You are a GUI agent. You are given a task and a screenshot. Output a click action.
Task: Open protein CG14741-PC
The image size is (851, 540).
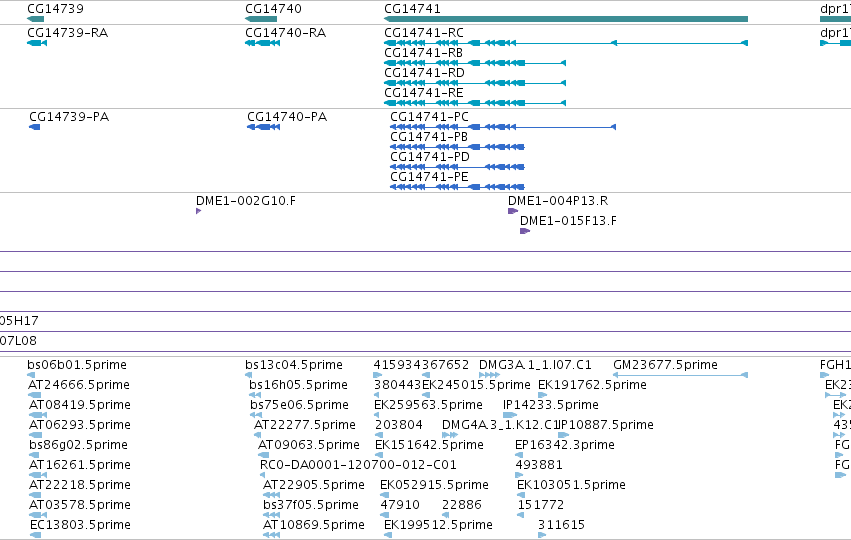point(430,117)
